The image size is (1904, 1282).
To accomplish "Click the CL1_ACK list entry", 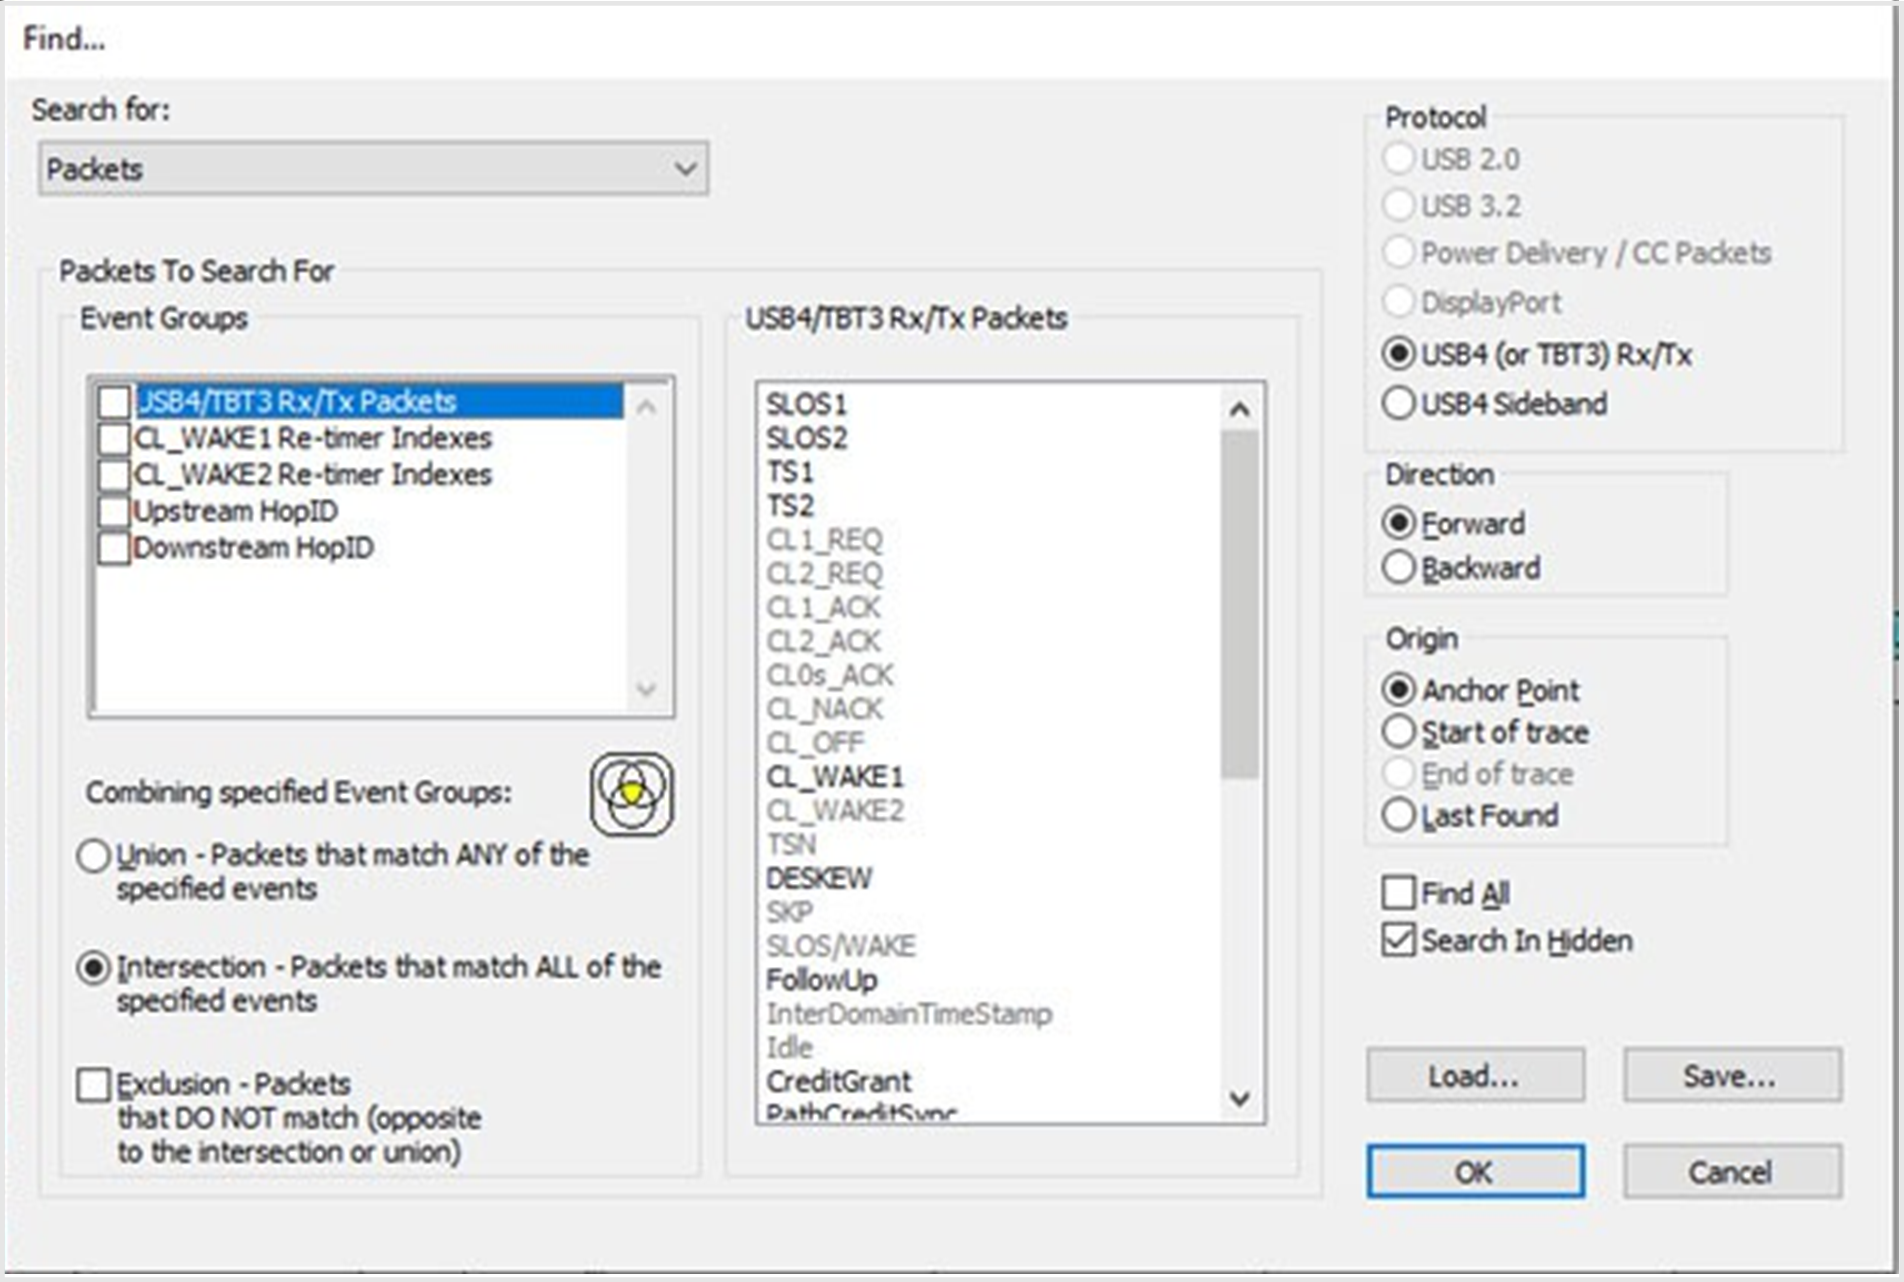I will (x=823, y=608).
